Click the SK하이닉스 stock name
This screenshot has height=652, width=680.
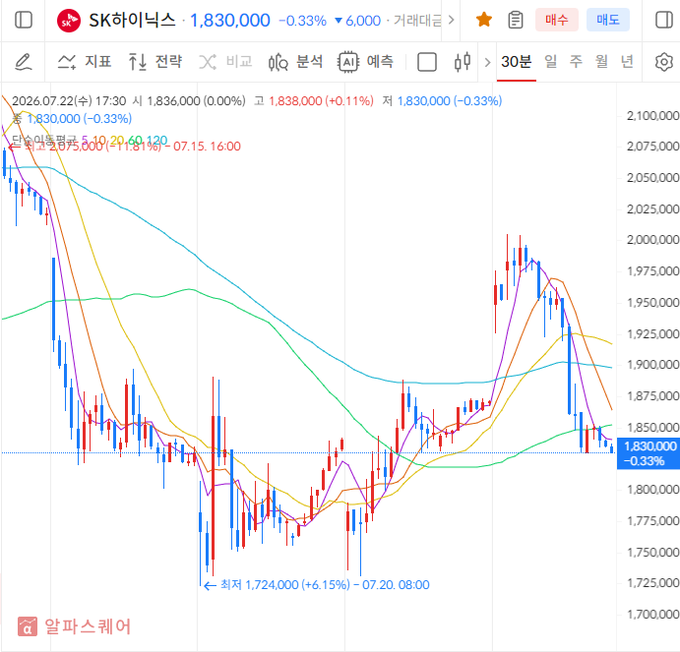132,20
